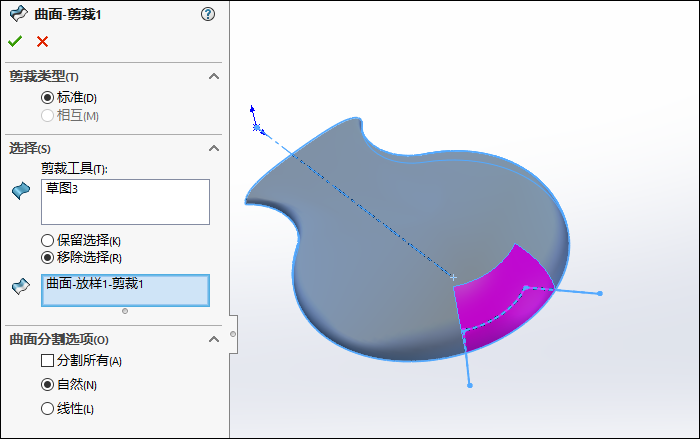The image size is (700, 439).
Task: Select the 相互(M) trim type
Action: (x=47, y=116)
